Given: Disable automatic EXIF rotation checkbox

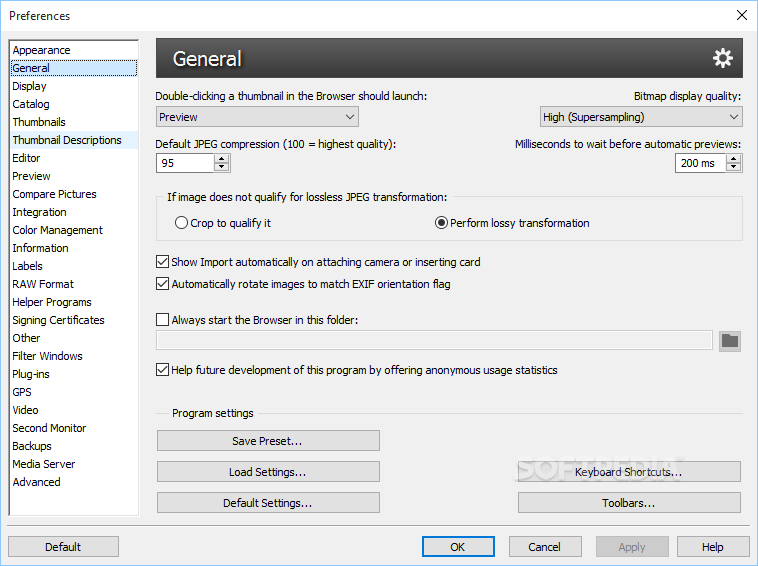Looking at the screenshot, I should pyautogui.click(x=164, y=284).
